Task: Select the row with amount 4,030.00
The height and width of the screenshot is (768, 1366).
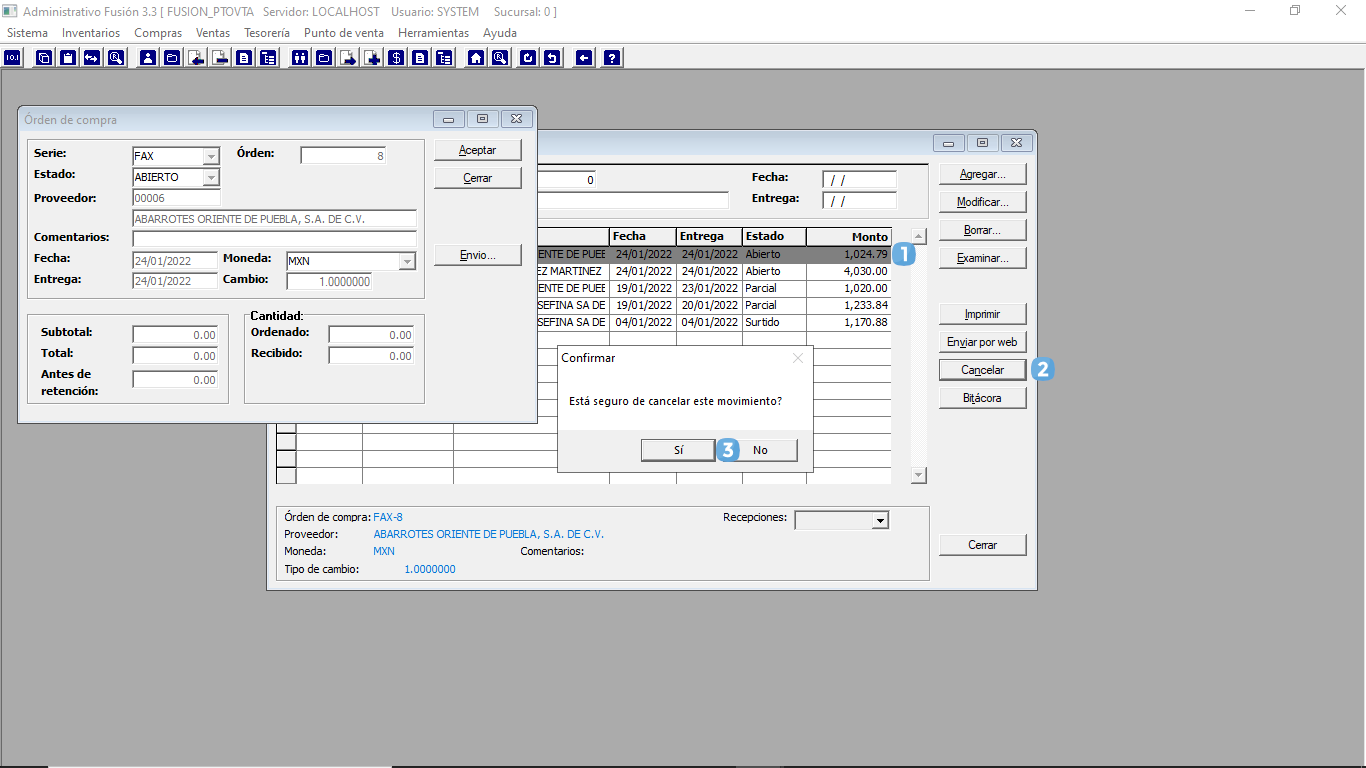Action: (713, 271)
